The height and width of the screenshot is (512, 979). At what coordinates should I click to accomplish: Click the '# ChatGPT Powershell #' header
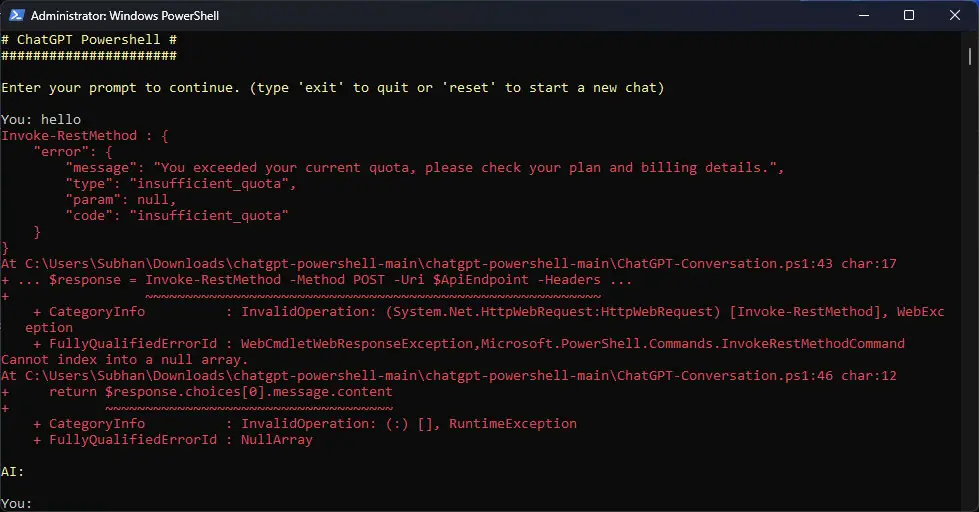[89, 39]
